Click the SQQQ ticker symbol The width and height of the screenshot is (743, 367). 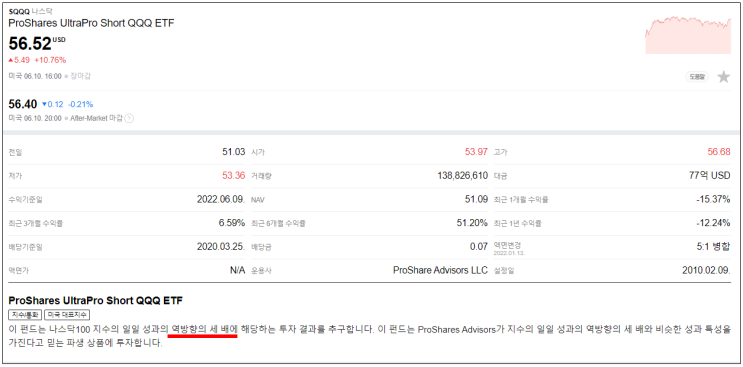pyautogui.click(x=19, y=13)
